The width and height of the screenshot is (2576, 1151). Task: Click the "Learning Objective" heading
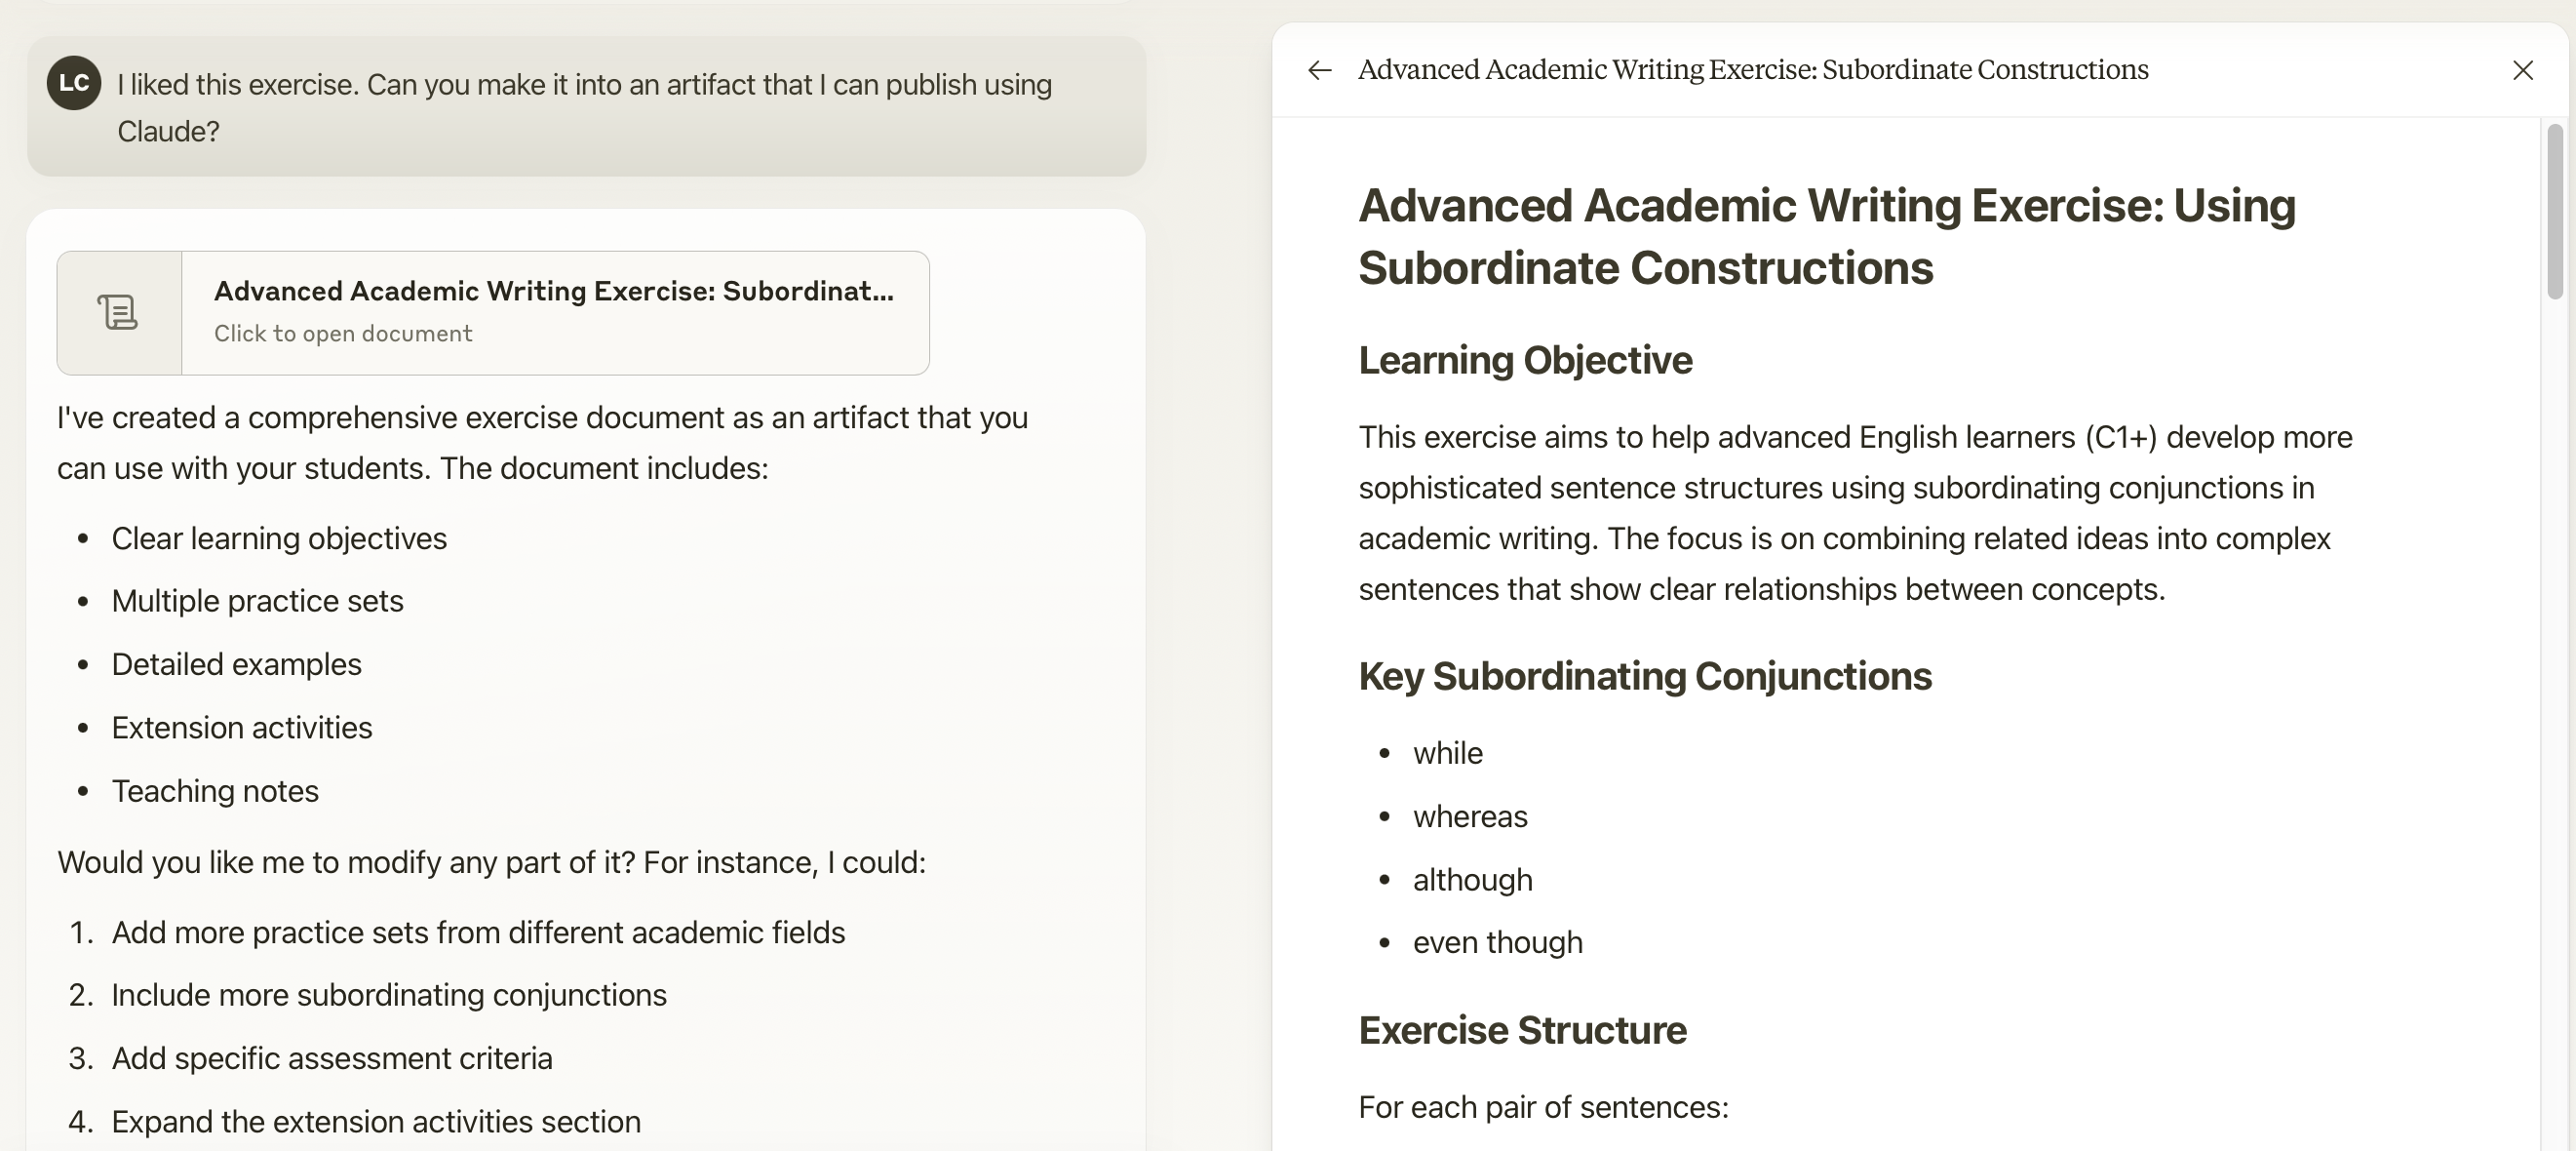pyautogui.click(x=1525, y=360)
